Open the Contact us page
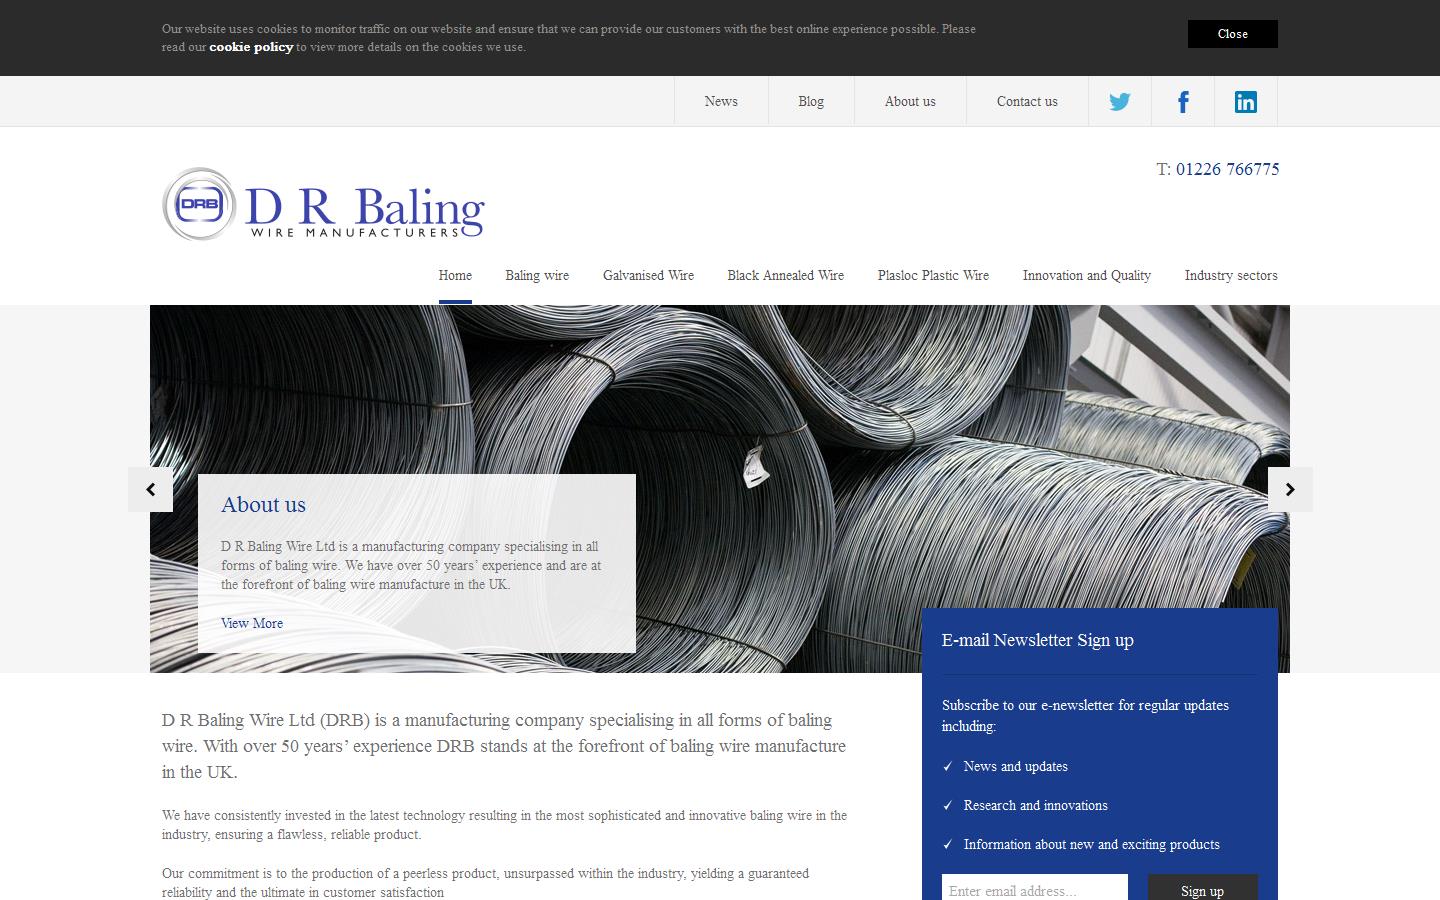 tap(1027, 101)
